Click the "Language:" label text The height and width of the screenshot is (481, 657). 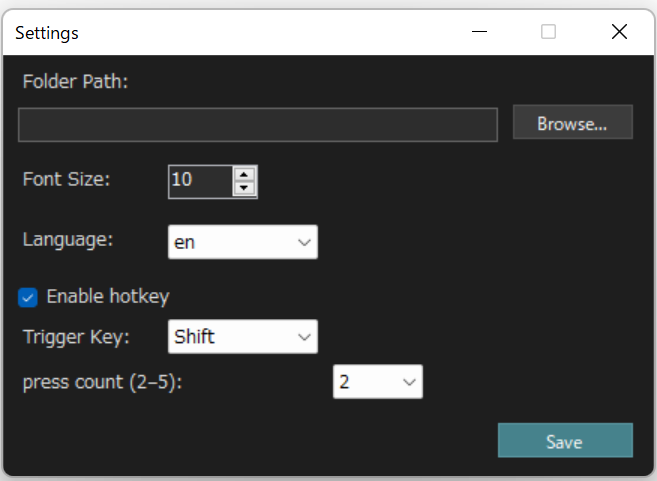68,240
